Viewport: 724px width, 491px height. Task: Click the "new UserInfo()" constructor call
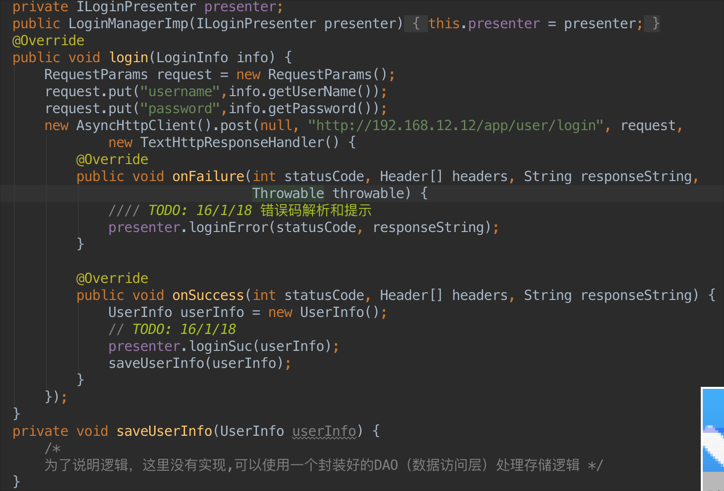pyautogui.click(x=323, y=312)
